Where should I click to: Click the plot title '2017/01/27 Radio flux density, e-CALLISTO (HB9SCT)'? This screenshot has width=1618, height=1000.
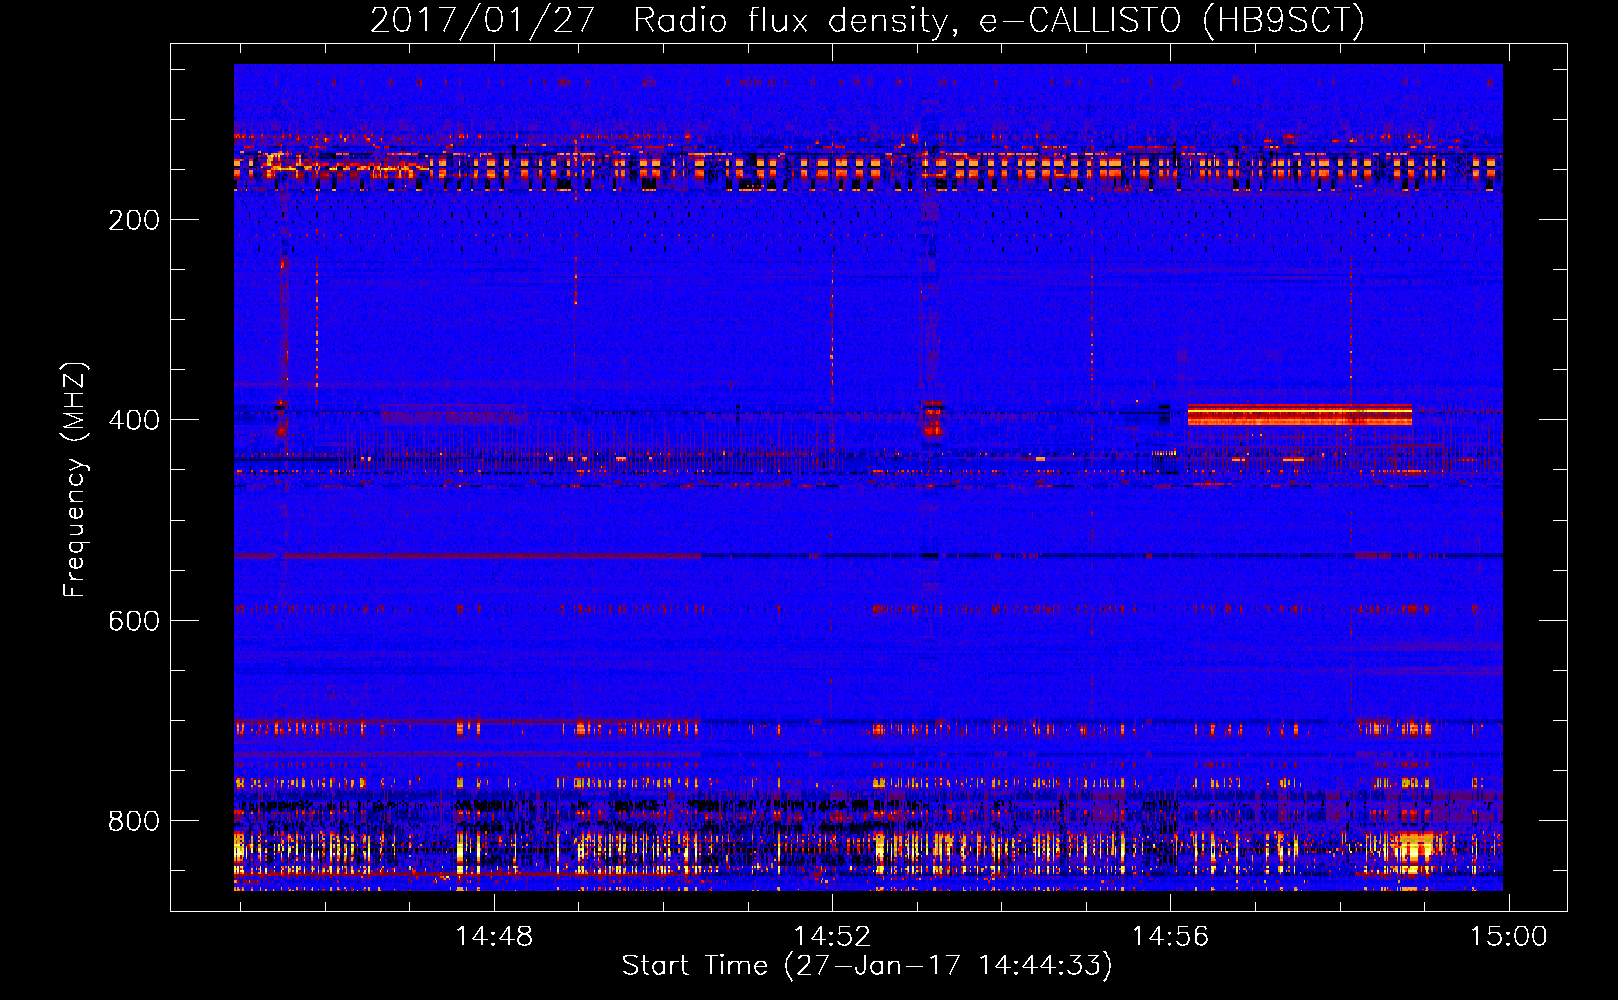click(867, 20)
